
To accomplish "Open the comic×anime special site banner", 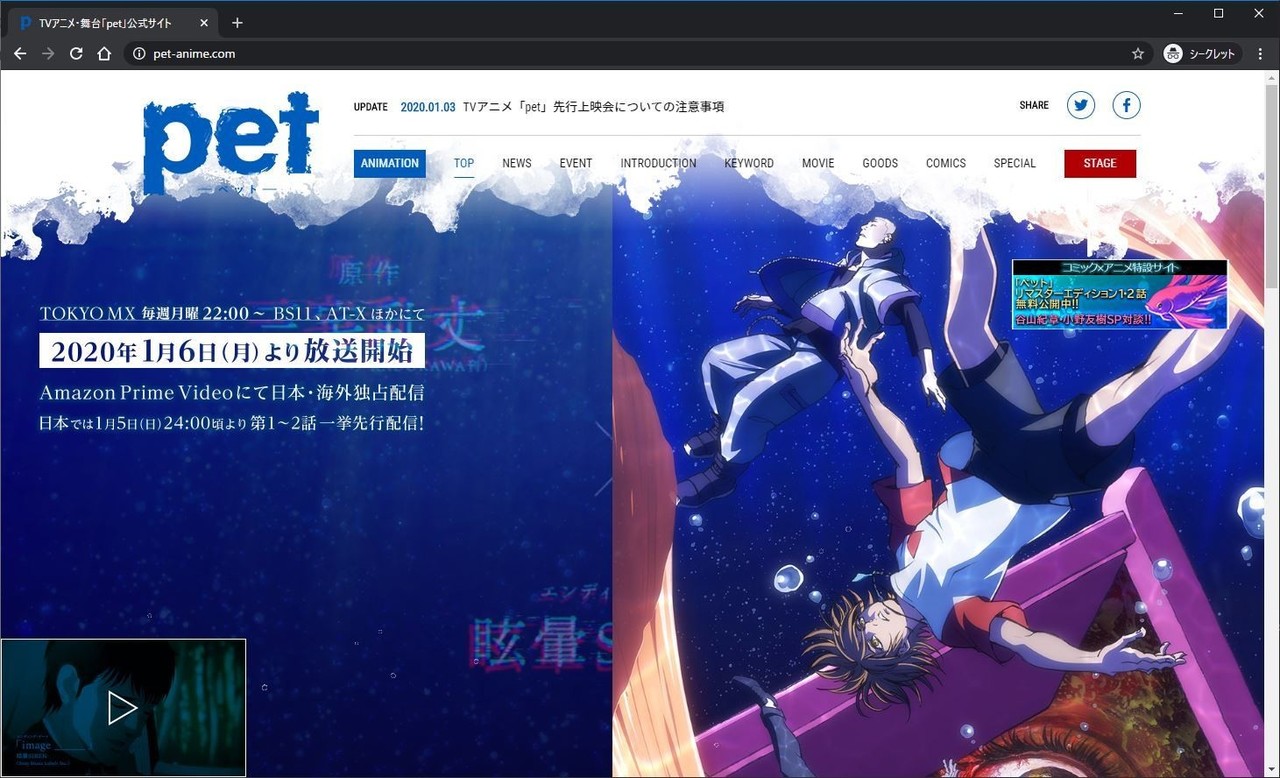I will tap(1119, 295).
